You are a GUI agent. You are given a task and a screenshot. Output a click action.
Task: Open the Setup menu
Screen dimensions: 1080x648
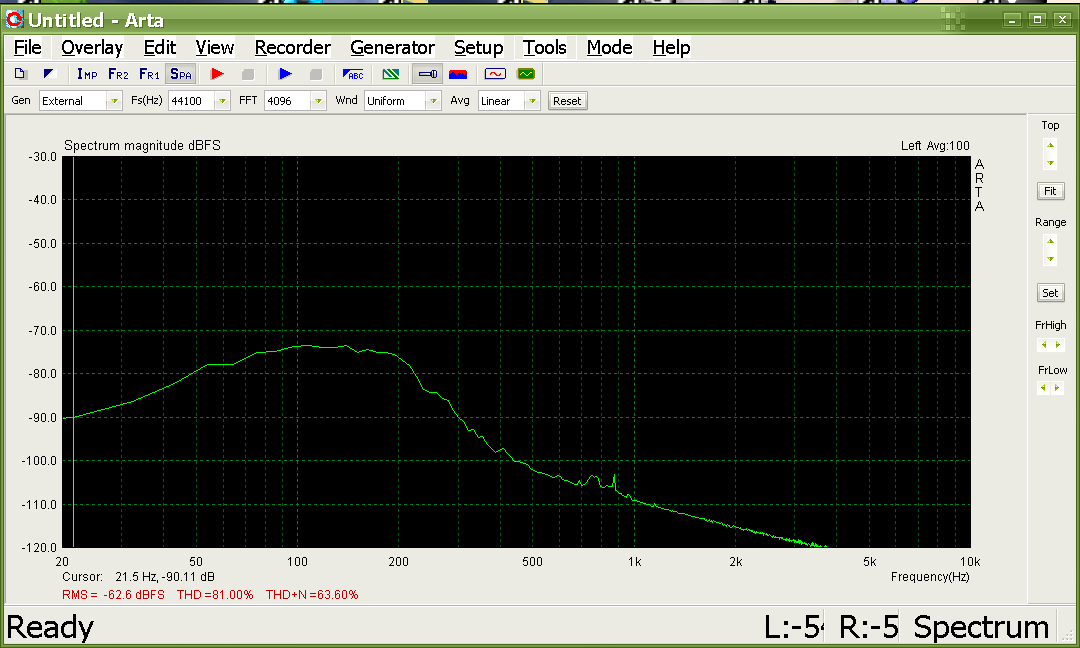pyautogui.click(x=478, y=48)
